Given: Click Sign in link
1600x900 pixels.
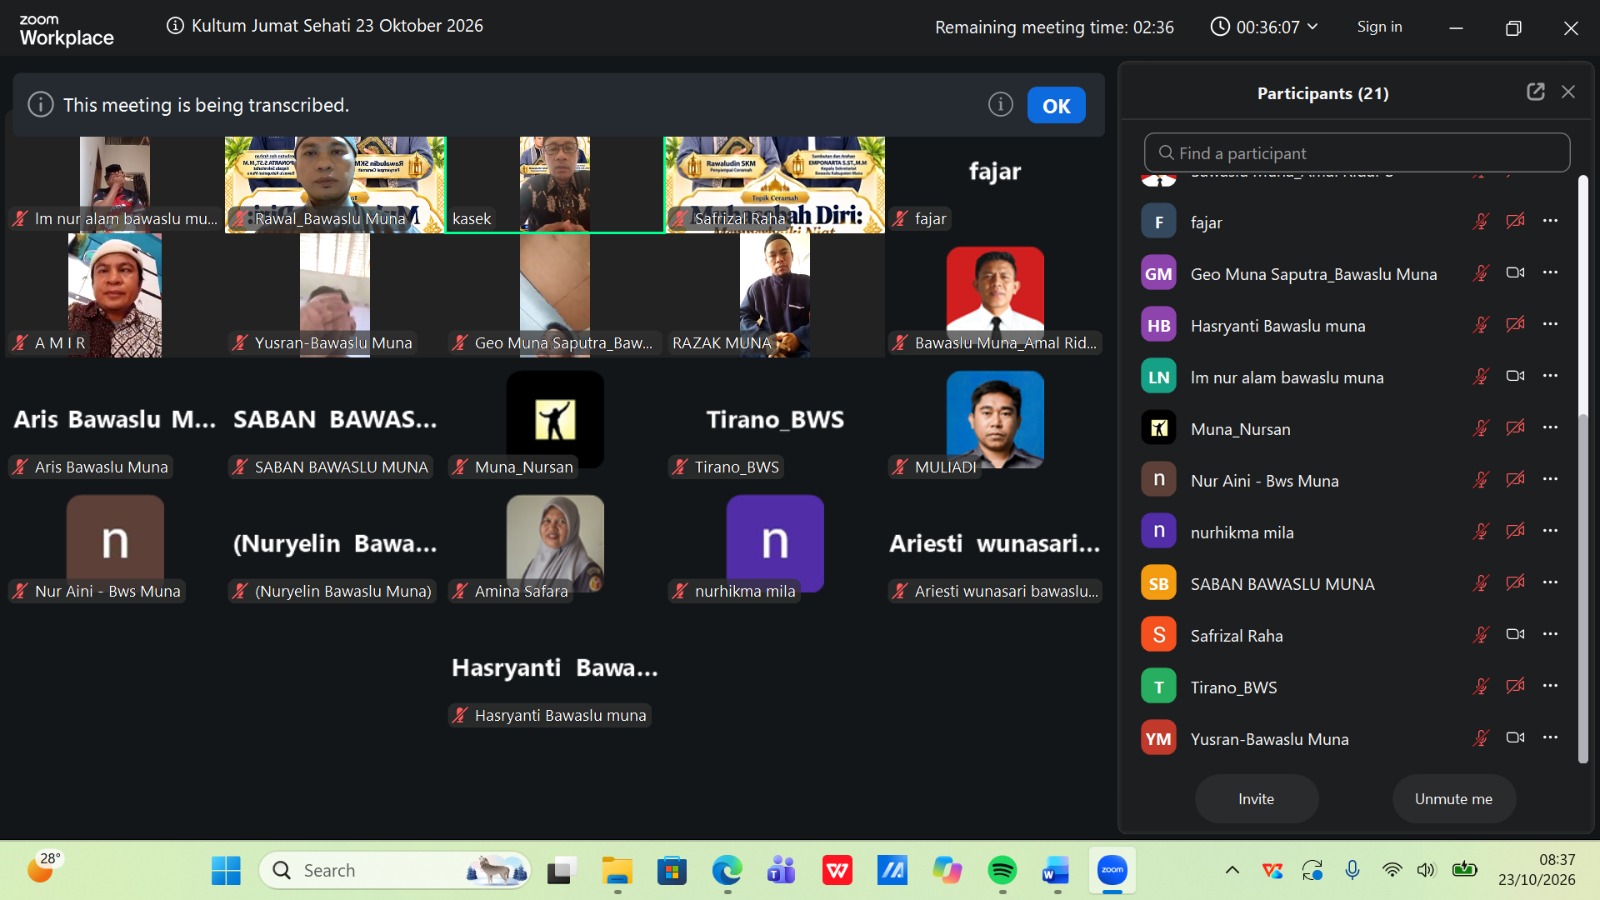Looking at the screenshot, I should point(1379,27).
